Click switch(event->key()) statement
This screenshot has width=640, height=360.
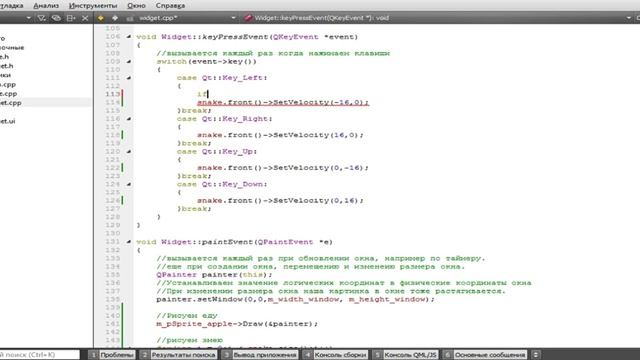[x=207, y=62]
